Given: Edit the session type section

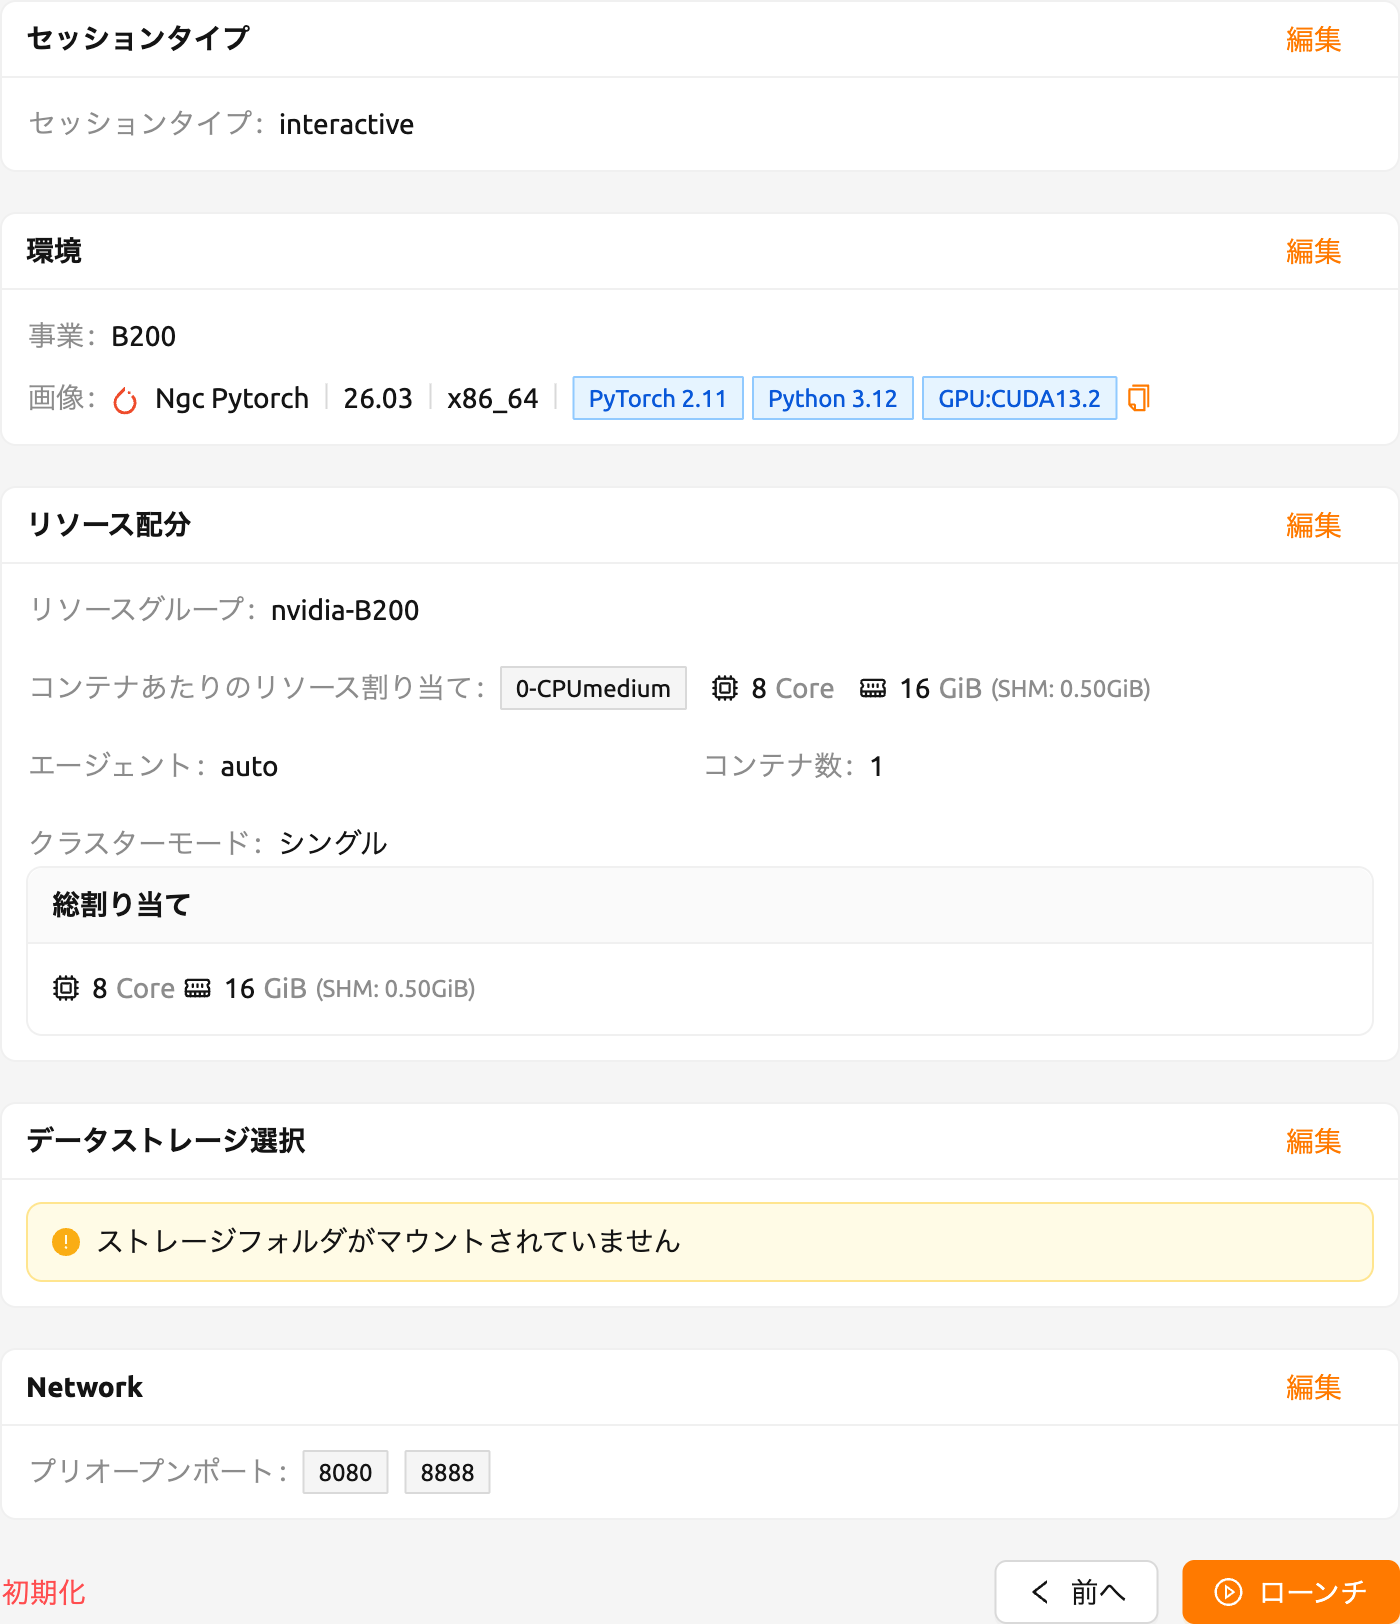Looking at the screenshot, I should pyautogui.click(x=1313, y=39).
